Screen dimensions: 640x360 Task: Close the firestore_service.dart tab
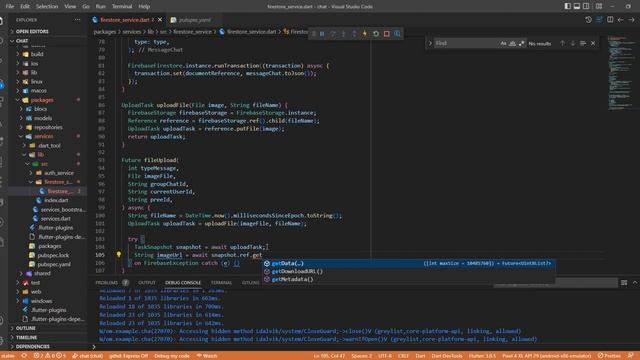coord(160,20)
